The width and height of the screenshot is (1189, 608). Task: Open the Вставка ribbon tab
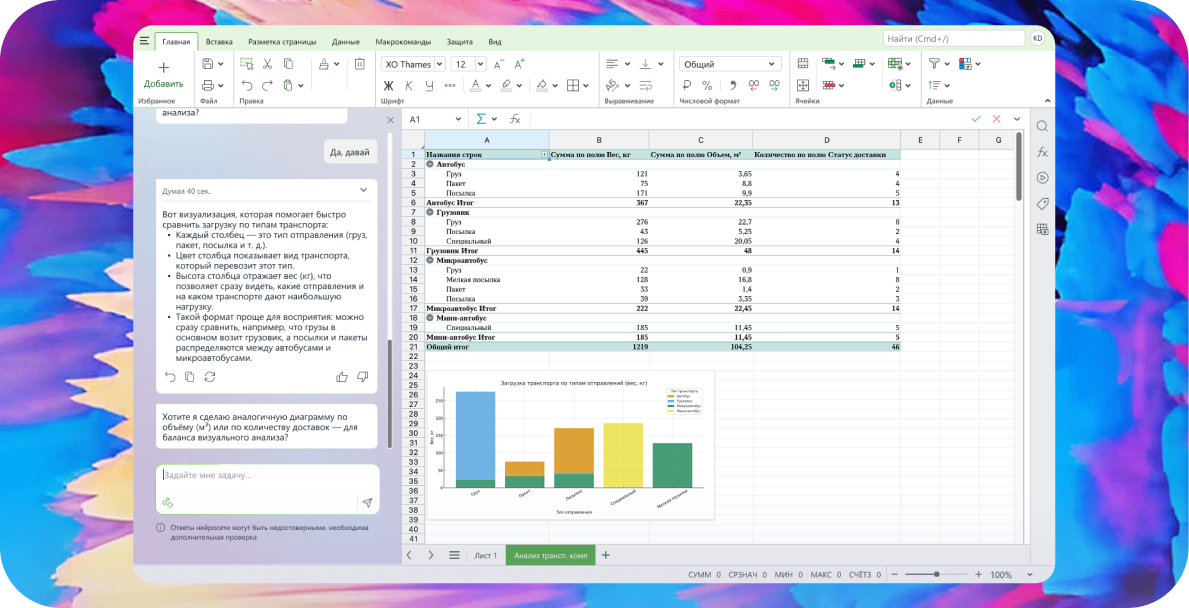click(219, 42)
